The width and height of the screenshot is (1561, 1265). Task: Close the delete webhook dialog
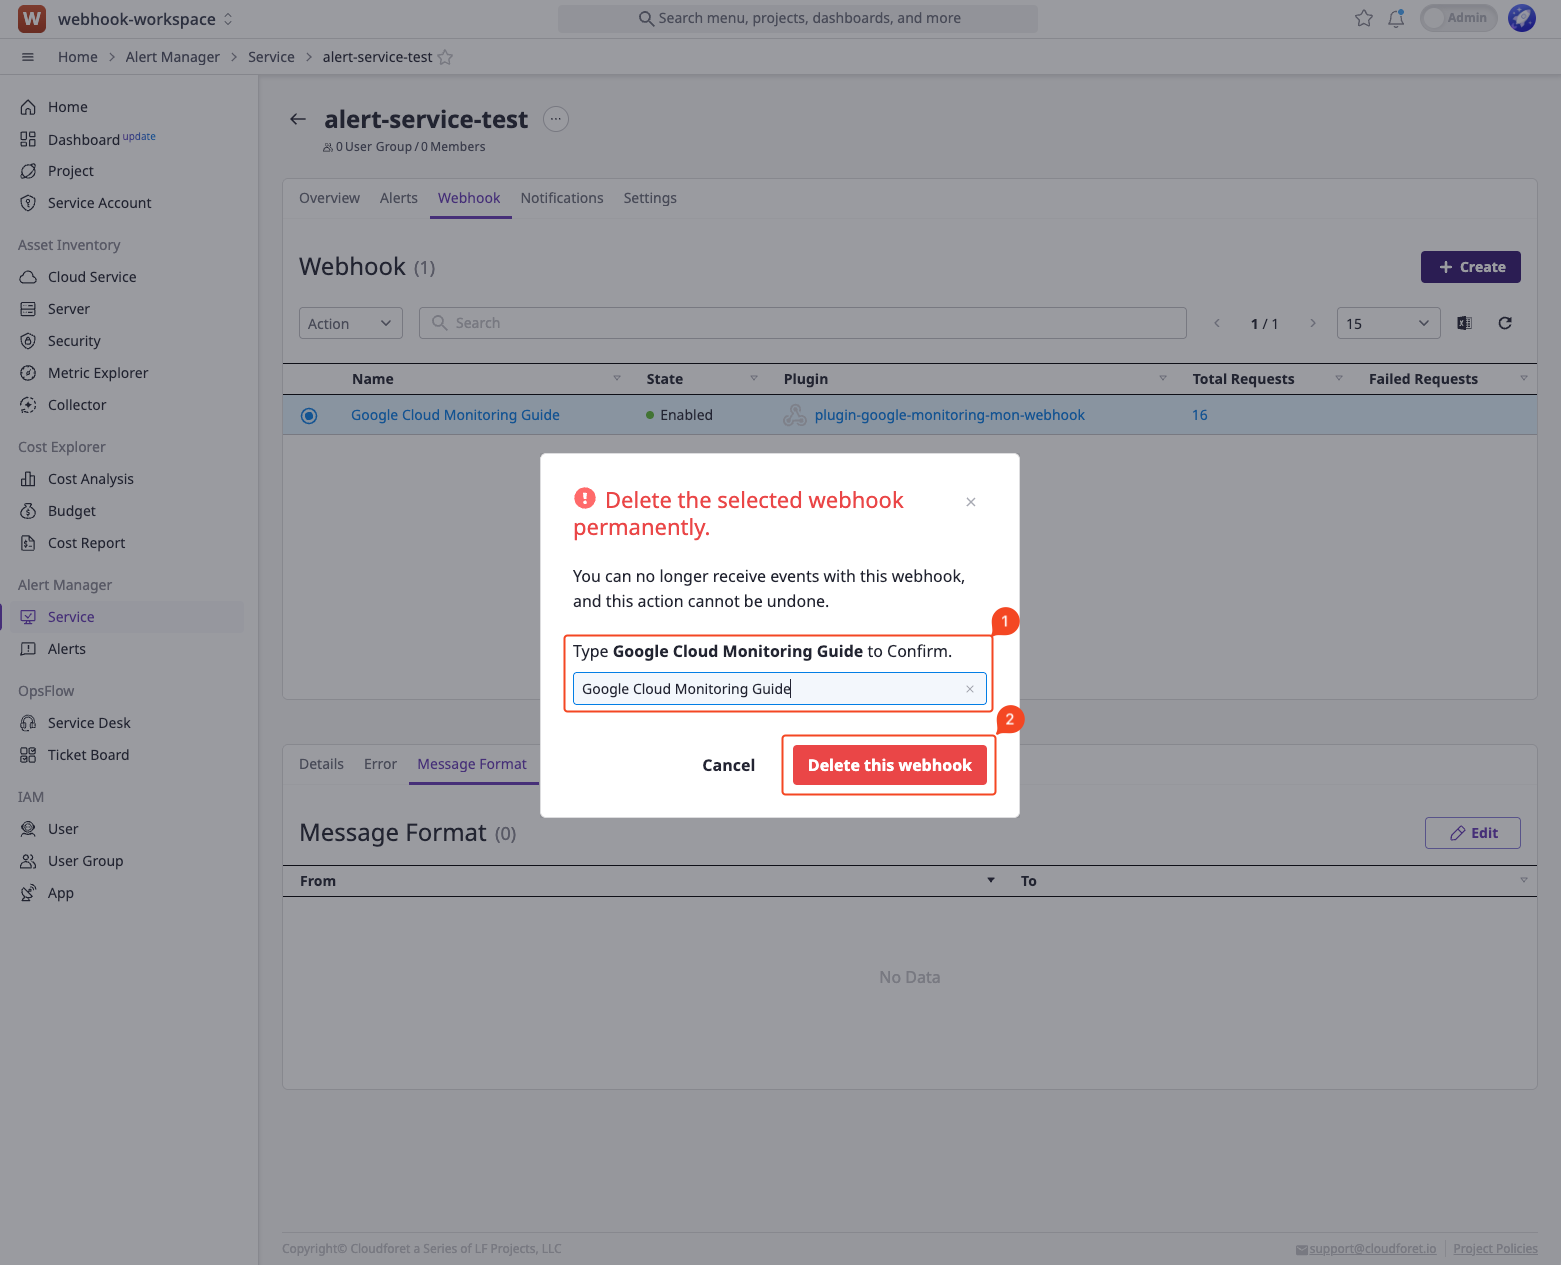click(x=971, y=502)
